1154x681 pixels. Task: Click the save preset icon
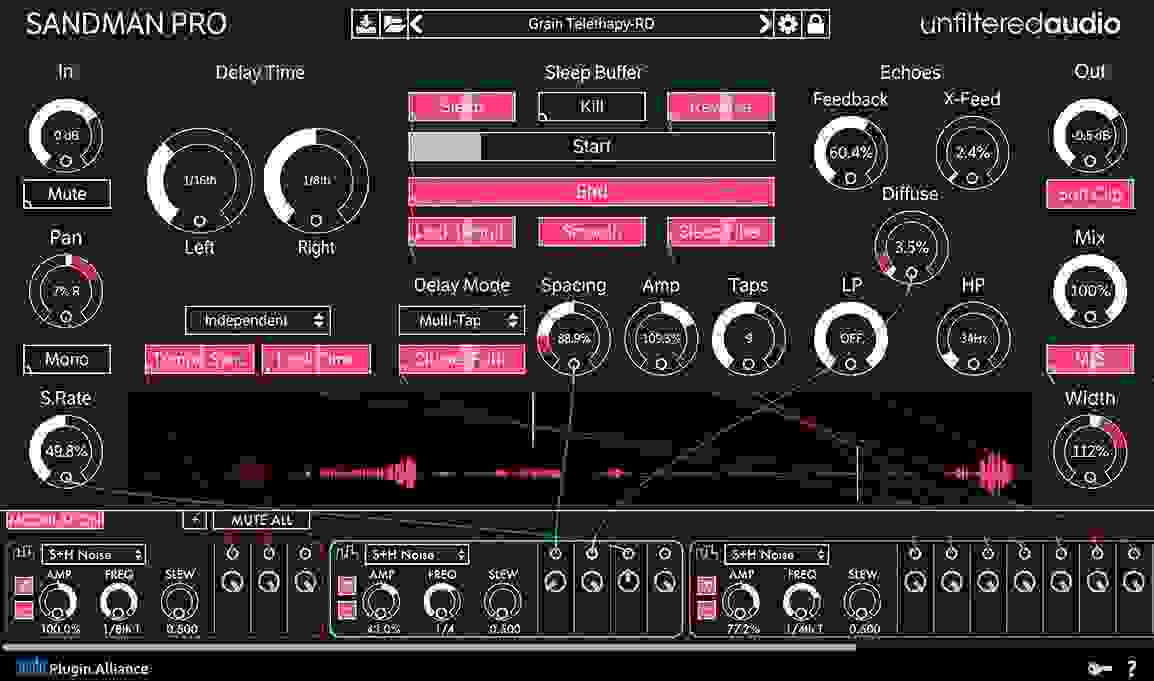coord(368,22)
